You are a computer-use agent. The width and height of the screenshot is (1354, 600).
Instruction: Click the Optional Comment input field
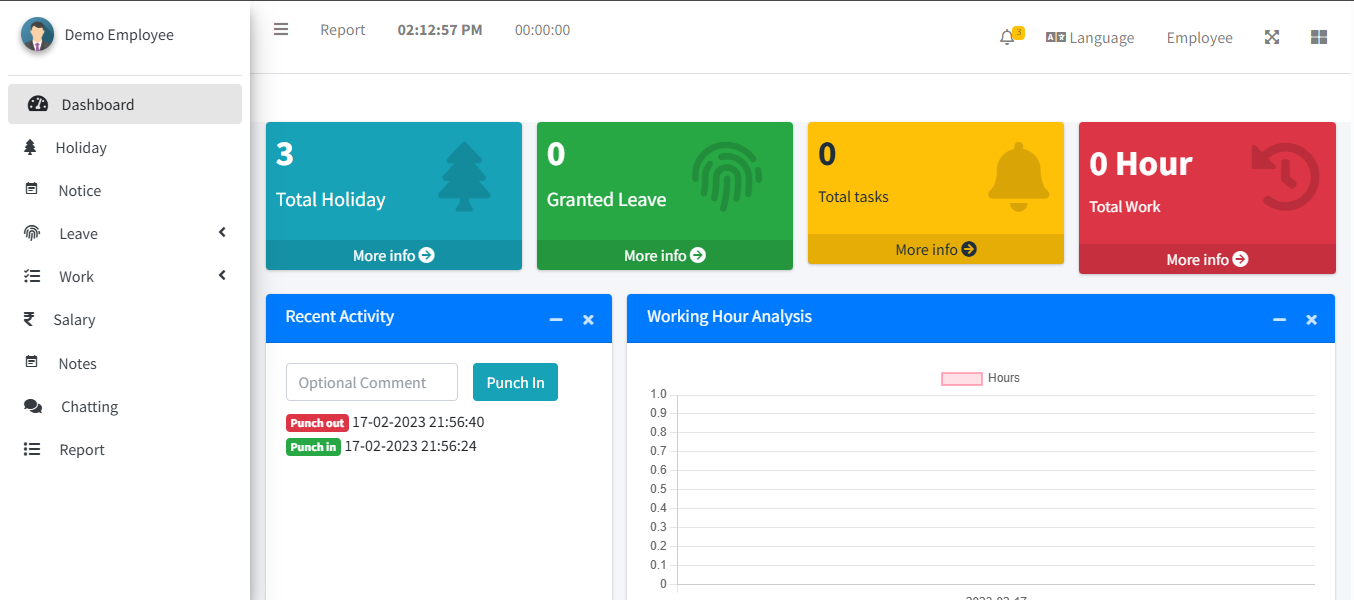coord(371,383)
